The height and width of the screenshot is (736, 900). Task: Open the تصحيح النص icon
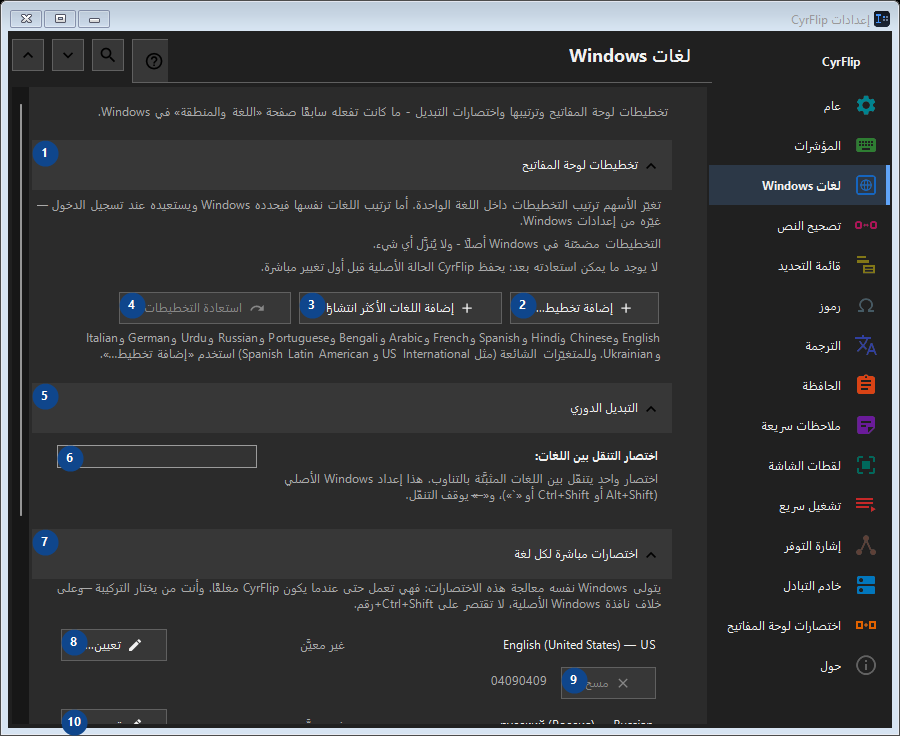866,225
